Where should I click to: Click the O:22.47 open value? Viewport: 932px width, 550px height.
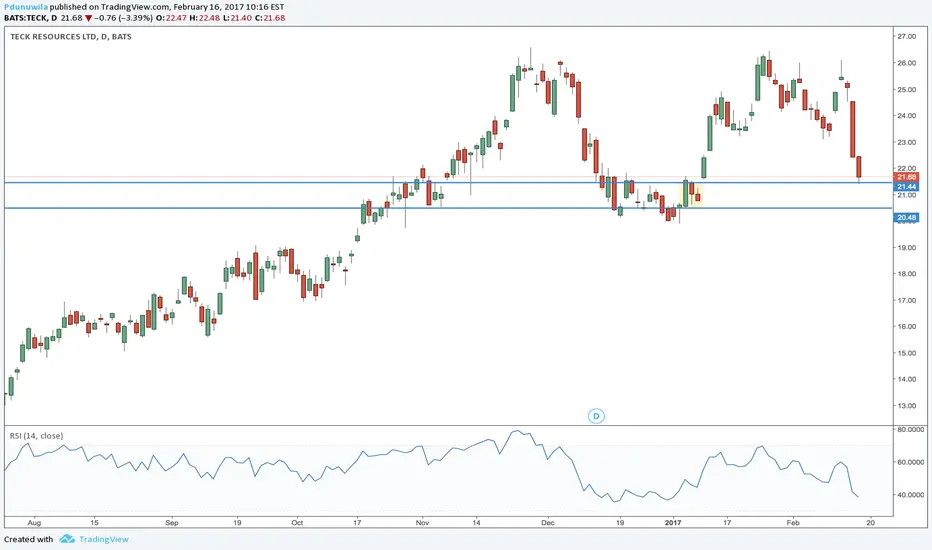171,18
